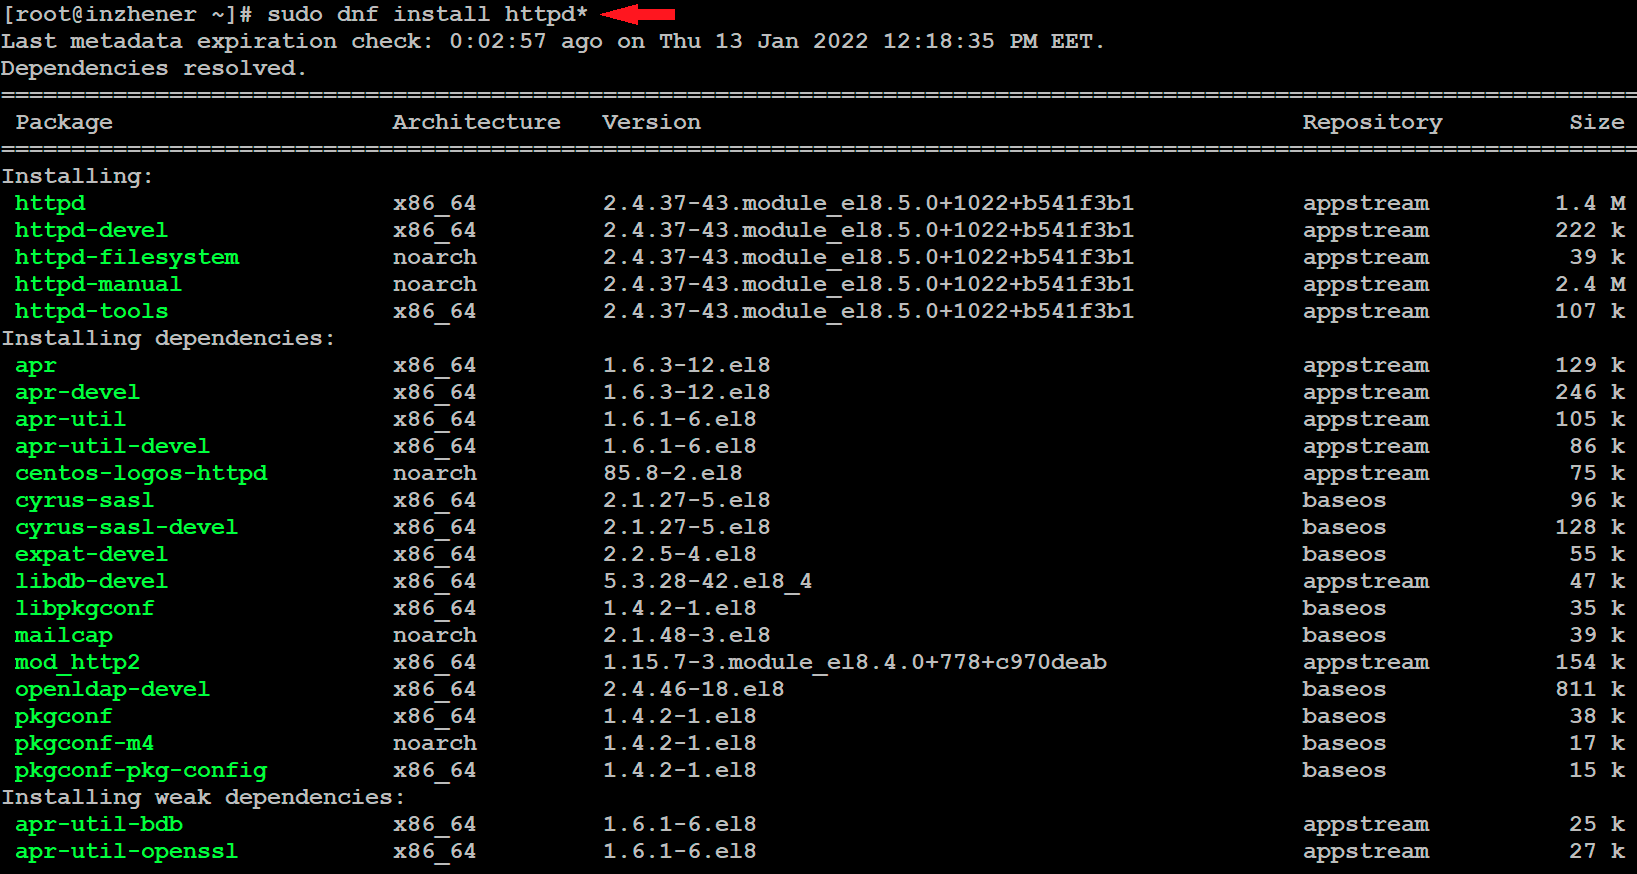Viewport: 1637px width, 874px height.
Task: Click the 'httpd-manual' package name
Action: click(98, 284)
